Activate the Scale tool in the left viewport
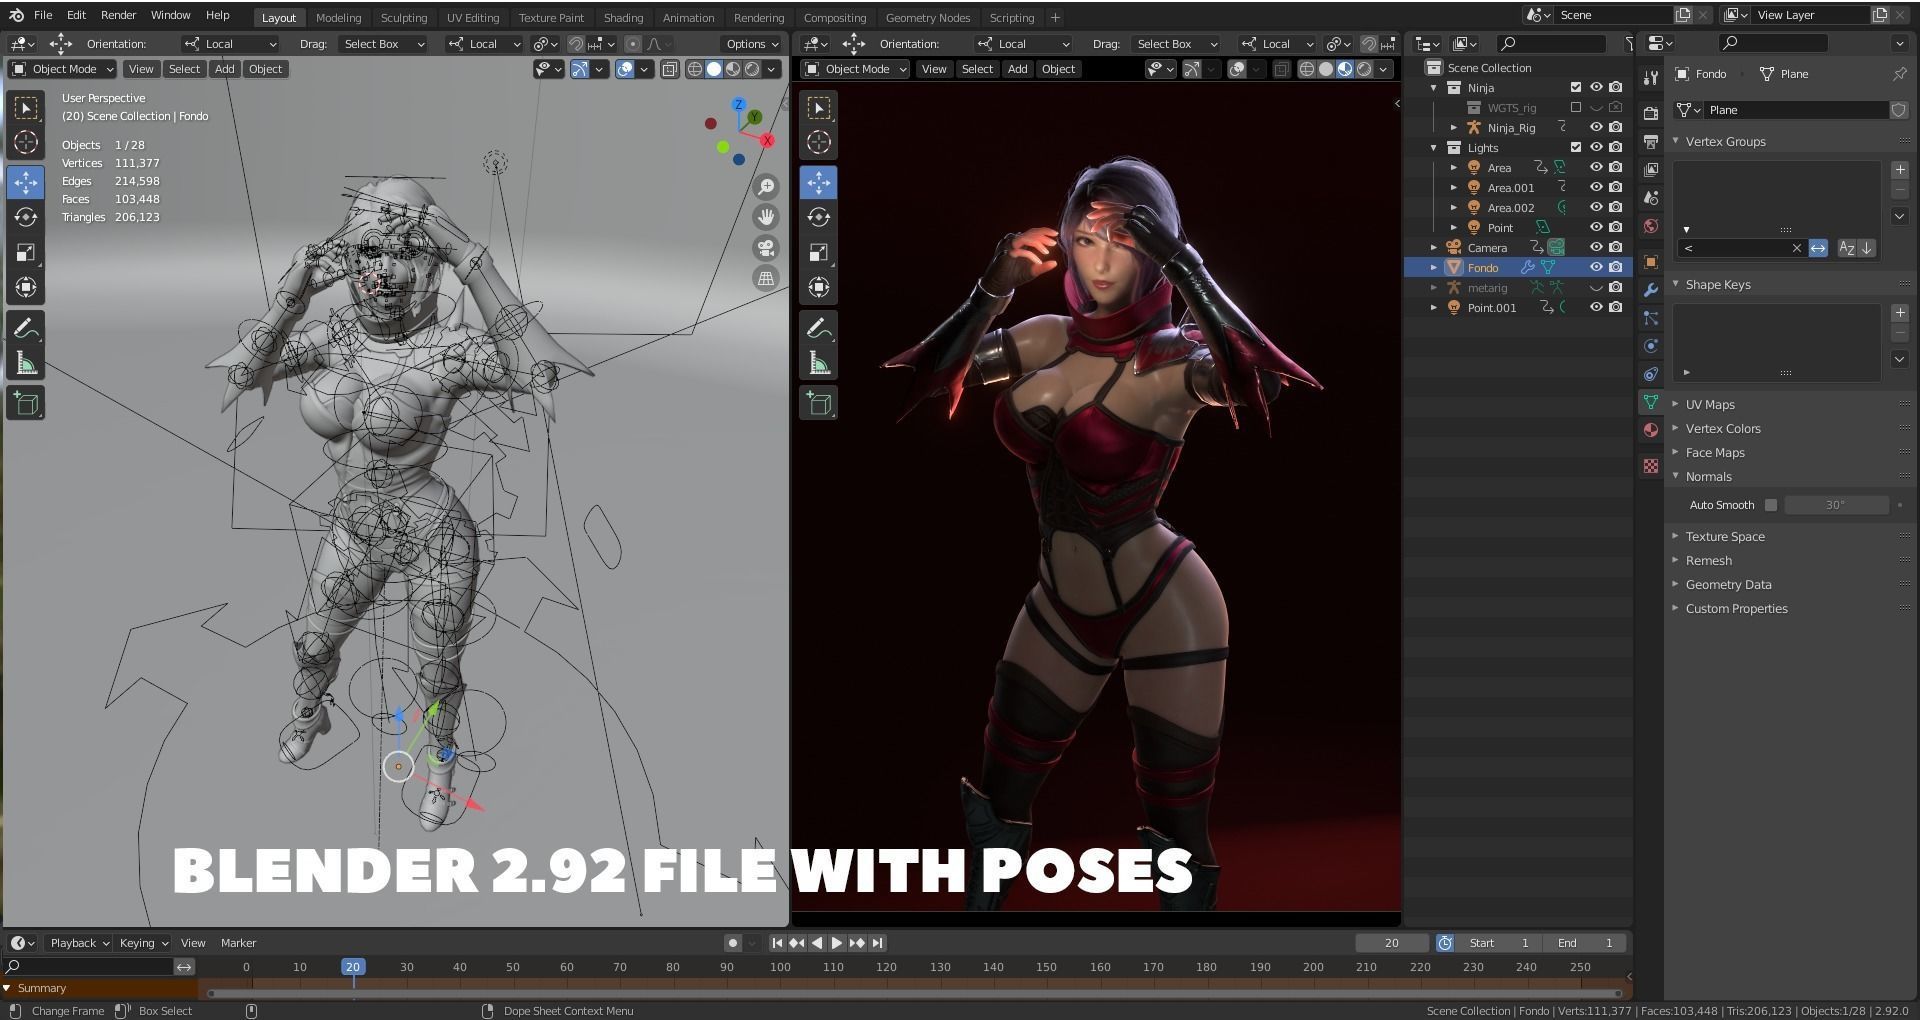 click(26, 252)
